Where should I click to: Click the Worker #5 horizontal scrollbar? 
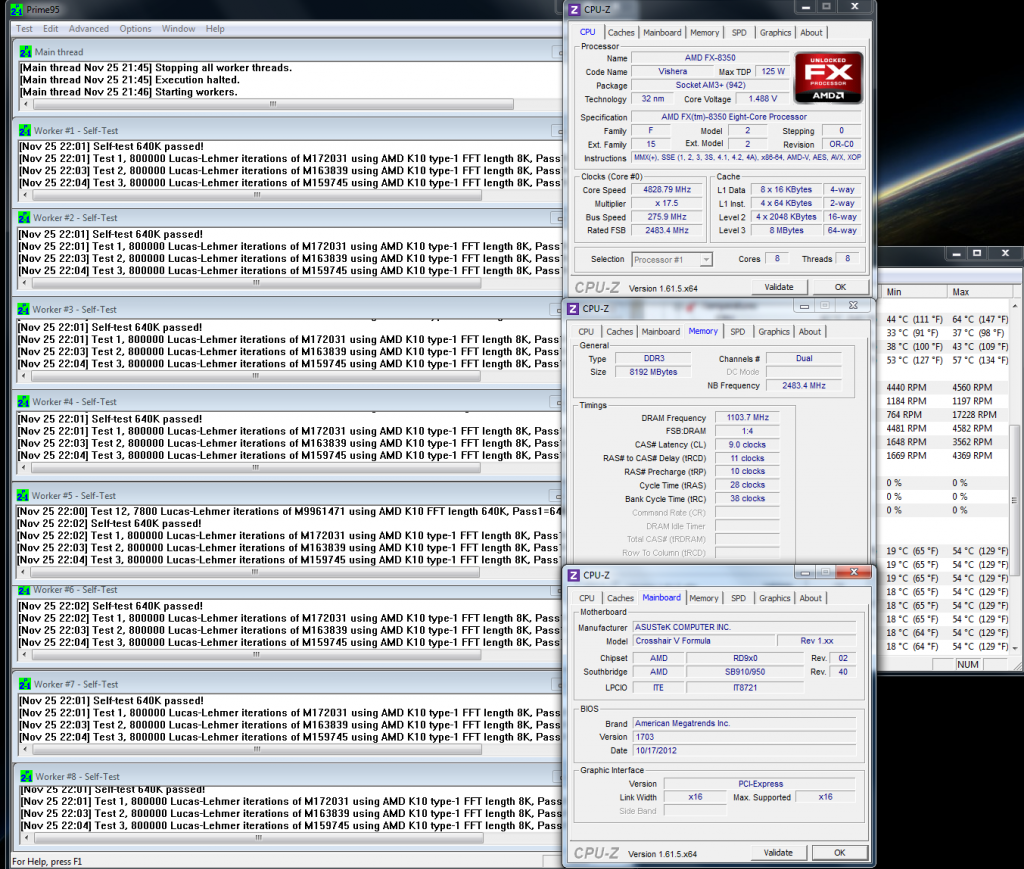pos(255,572)
